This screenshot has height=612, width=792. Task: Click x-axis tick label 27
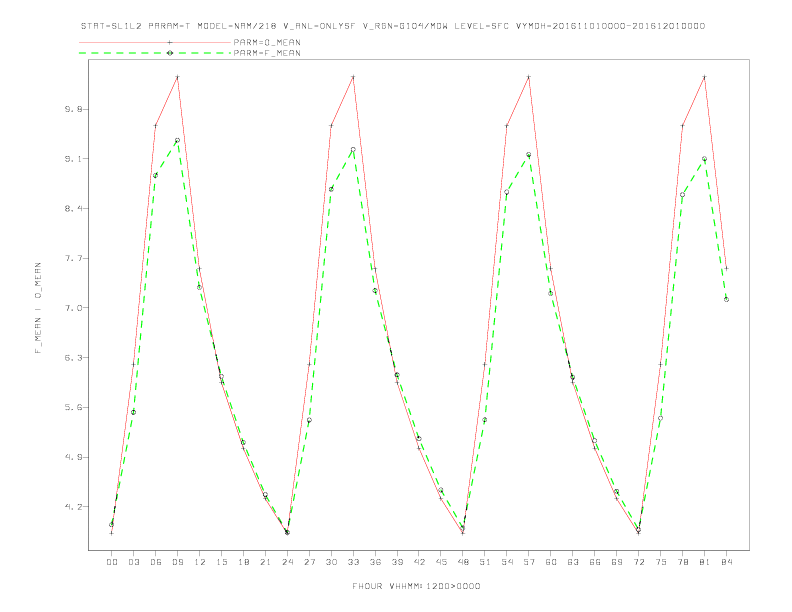(309, 562)
